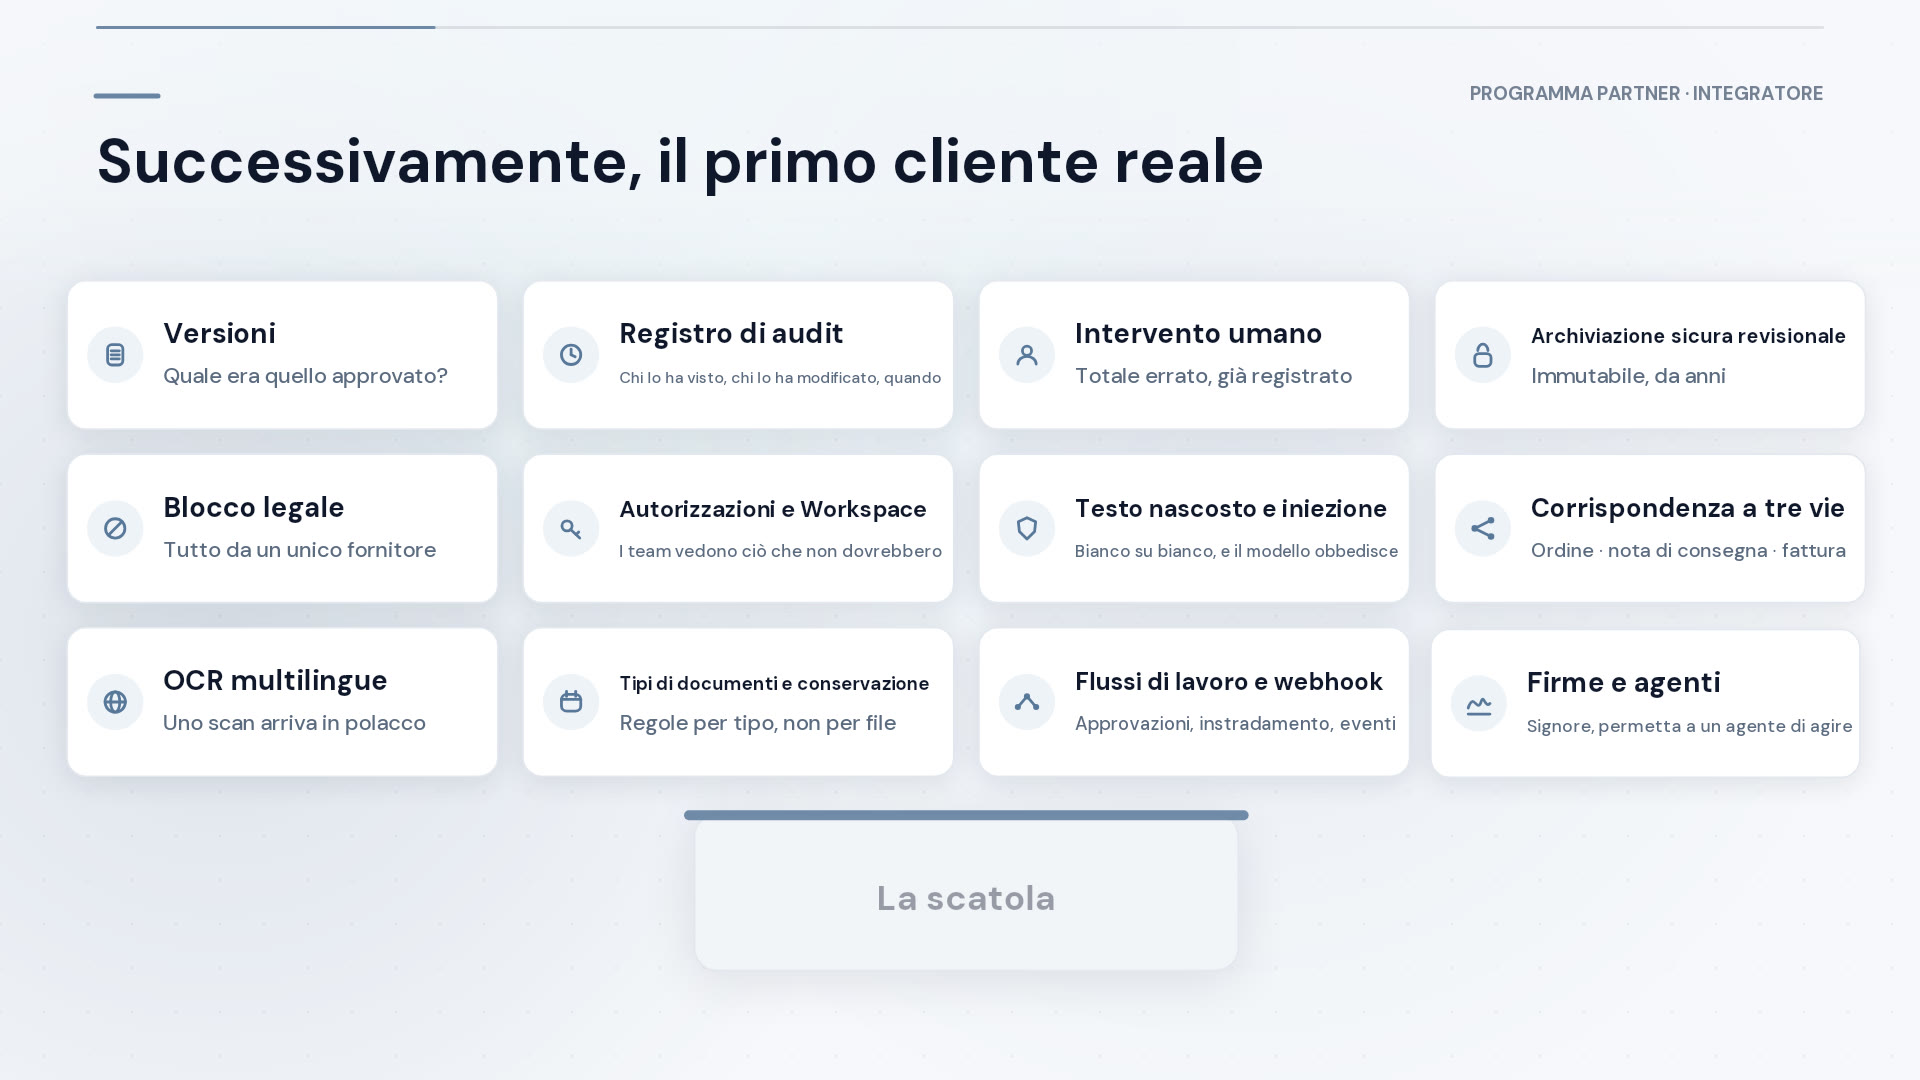Click the calendar icon on Tipi di documenti card
The width and height of the screenshot is (1920, 1080).
[571, 702]
